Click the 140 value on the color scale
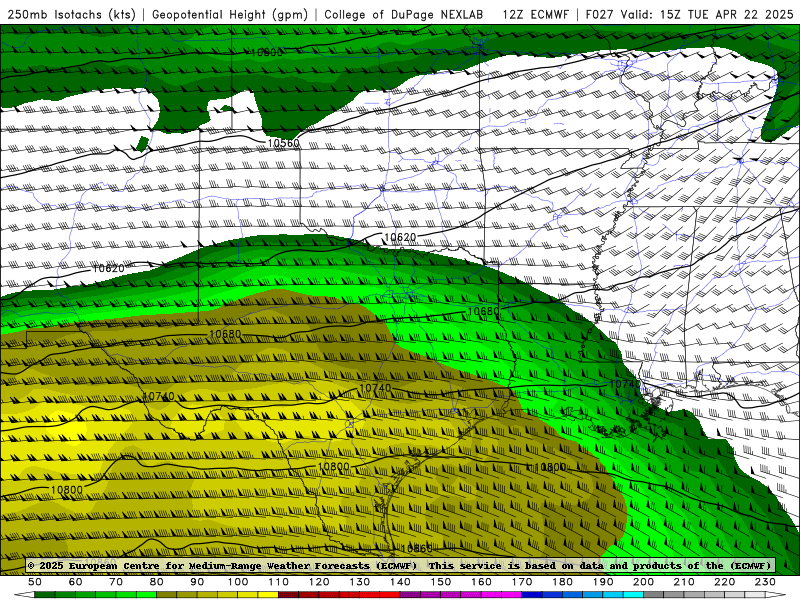The width and height of the screenshot is (800, 600). pyautogui.click(x=401, y=582)
